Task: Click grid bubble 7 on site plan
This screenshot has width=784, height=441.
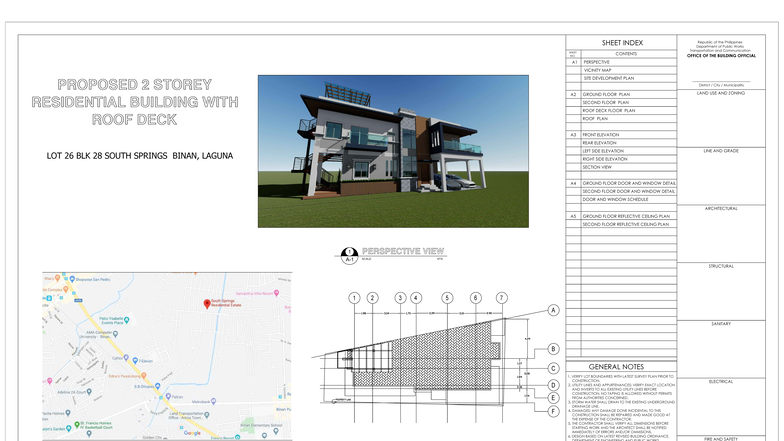Action: (502, 298)
